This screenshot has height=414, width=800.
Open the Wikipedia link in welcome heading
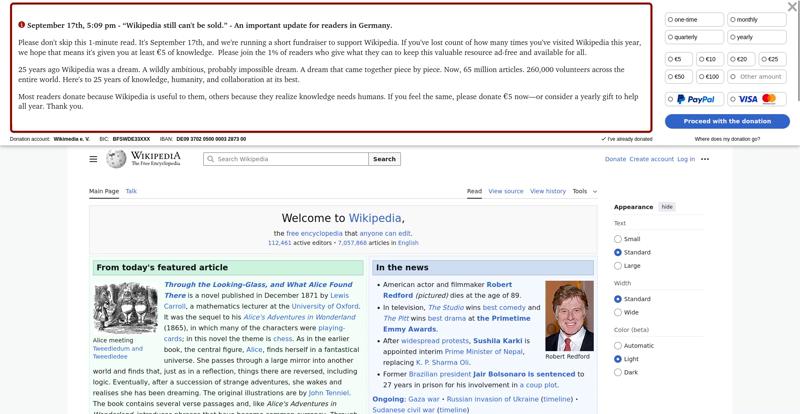(x=374, y=218)
